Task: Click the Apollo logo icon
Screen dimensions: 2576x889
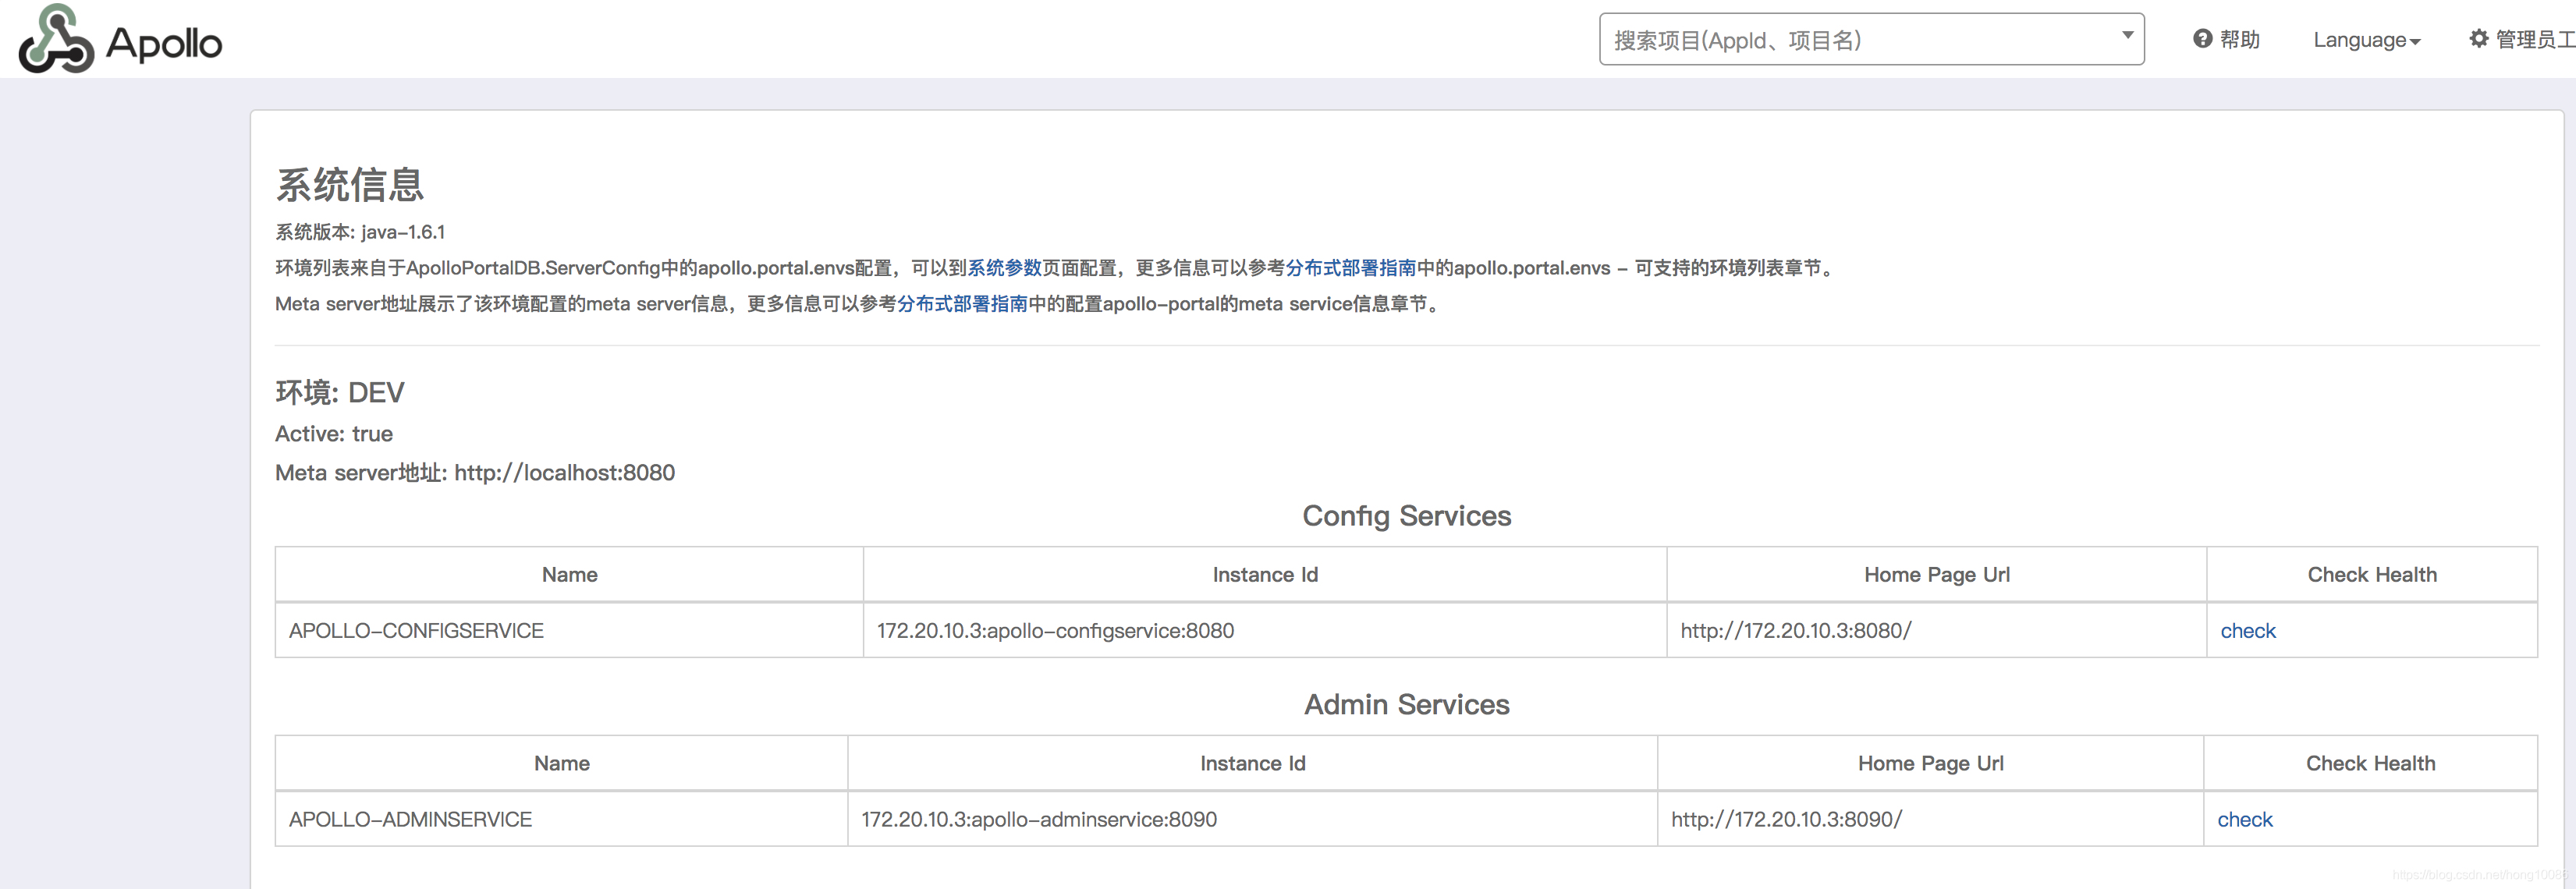Action: (56, 40)
